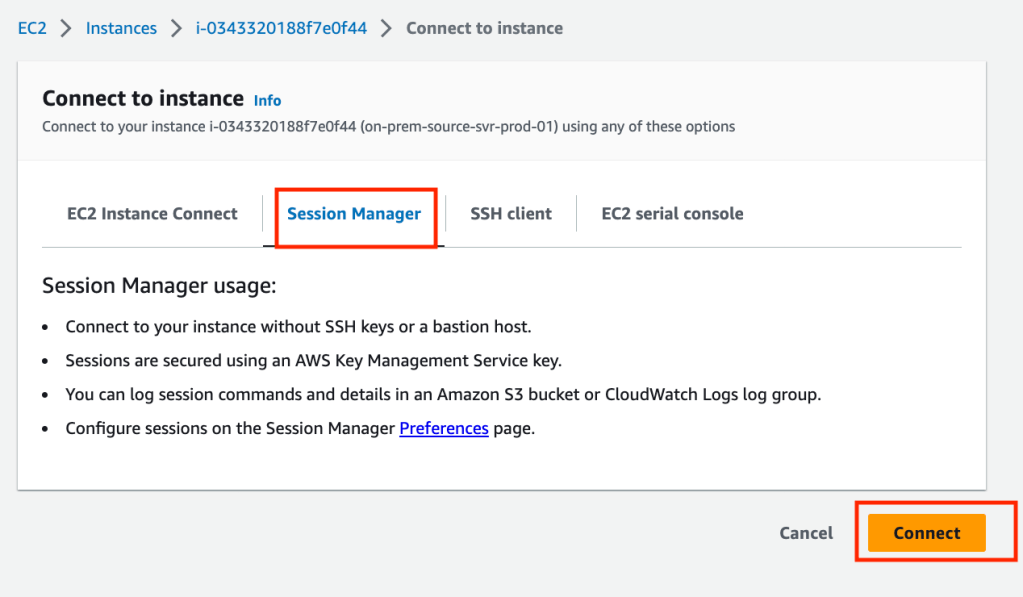Switch to EC2 Instance Connect tab

(x=152, y=213)
